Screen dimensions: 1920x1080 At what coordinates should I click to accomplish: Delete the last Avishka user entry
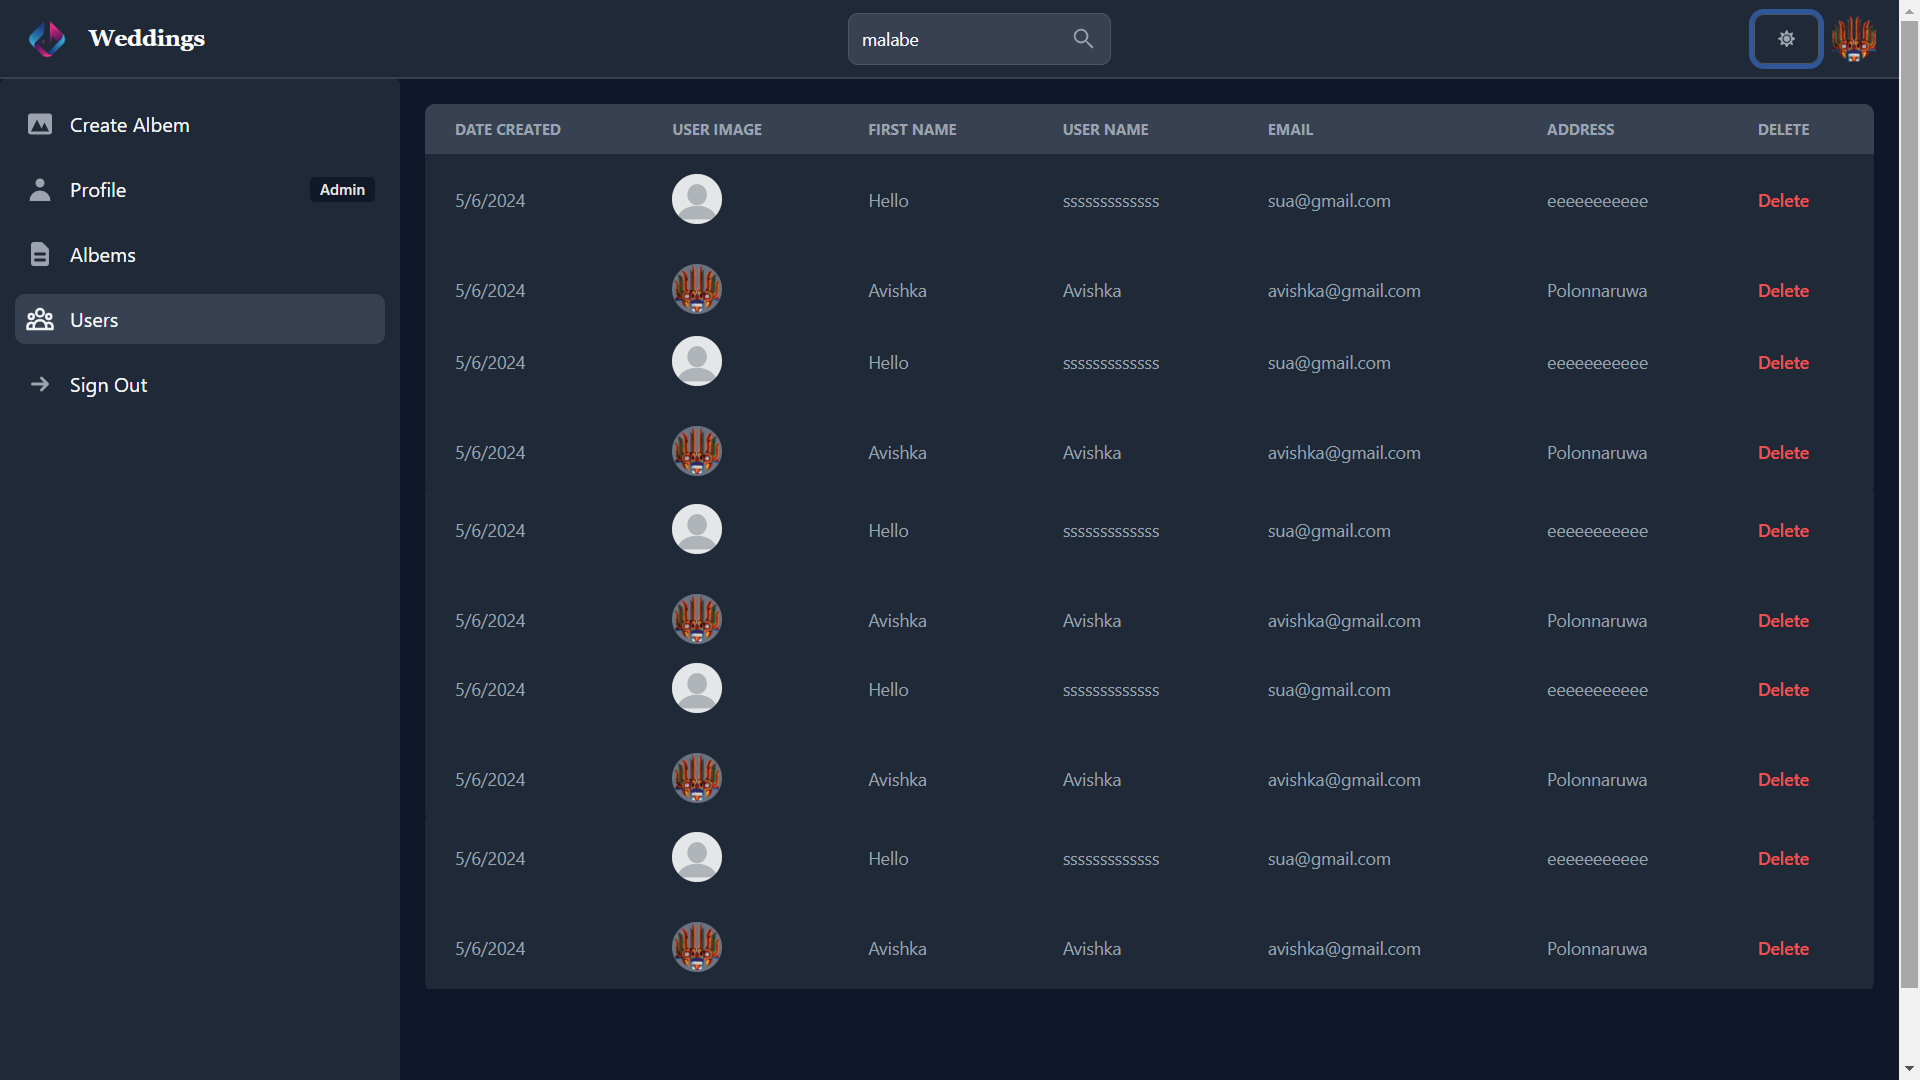(1783, 948)
